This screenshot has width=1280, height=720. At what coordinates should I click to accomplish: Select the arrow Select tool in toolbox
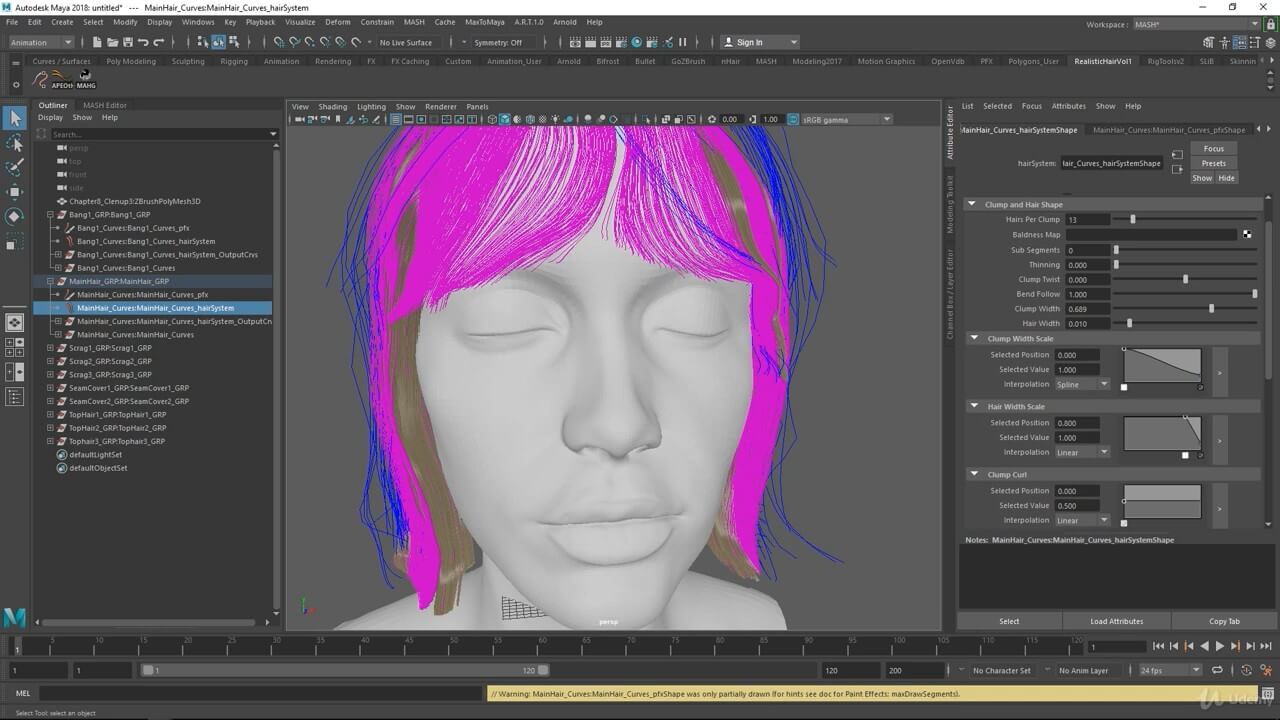coord(14,118)
